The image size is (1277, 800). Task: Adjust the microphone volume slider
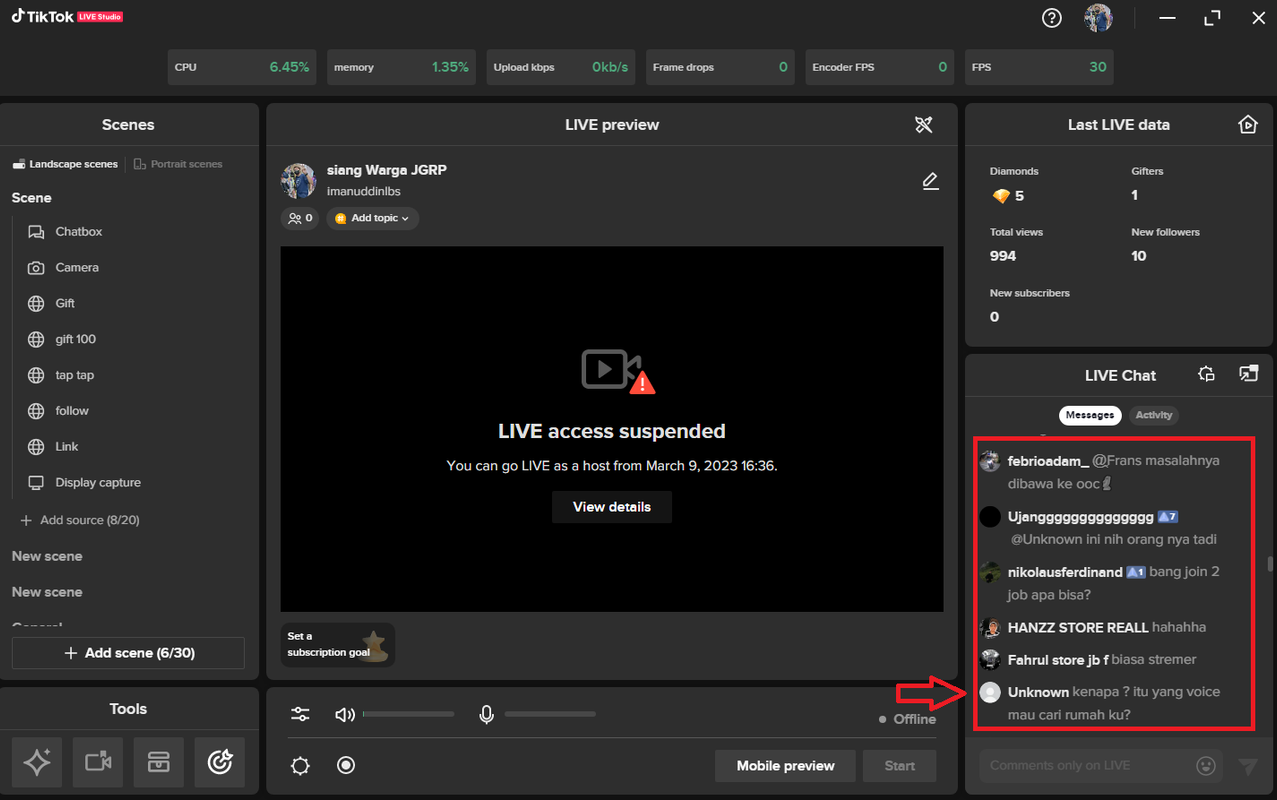(x=550, y=714)
